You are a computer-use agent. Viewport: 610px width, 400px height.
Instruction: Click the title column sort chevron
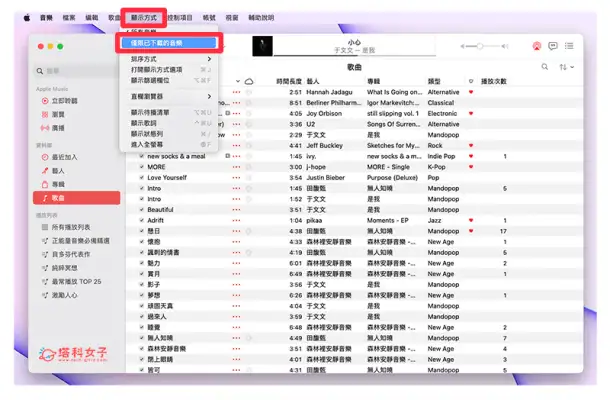[238, 81]
